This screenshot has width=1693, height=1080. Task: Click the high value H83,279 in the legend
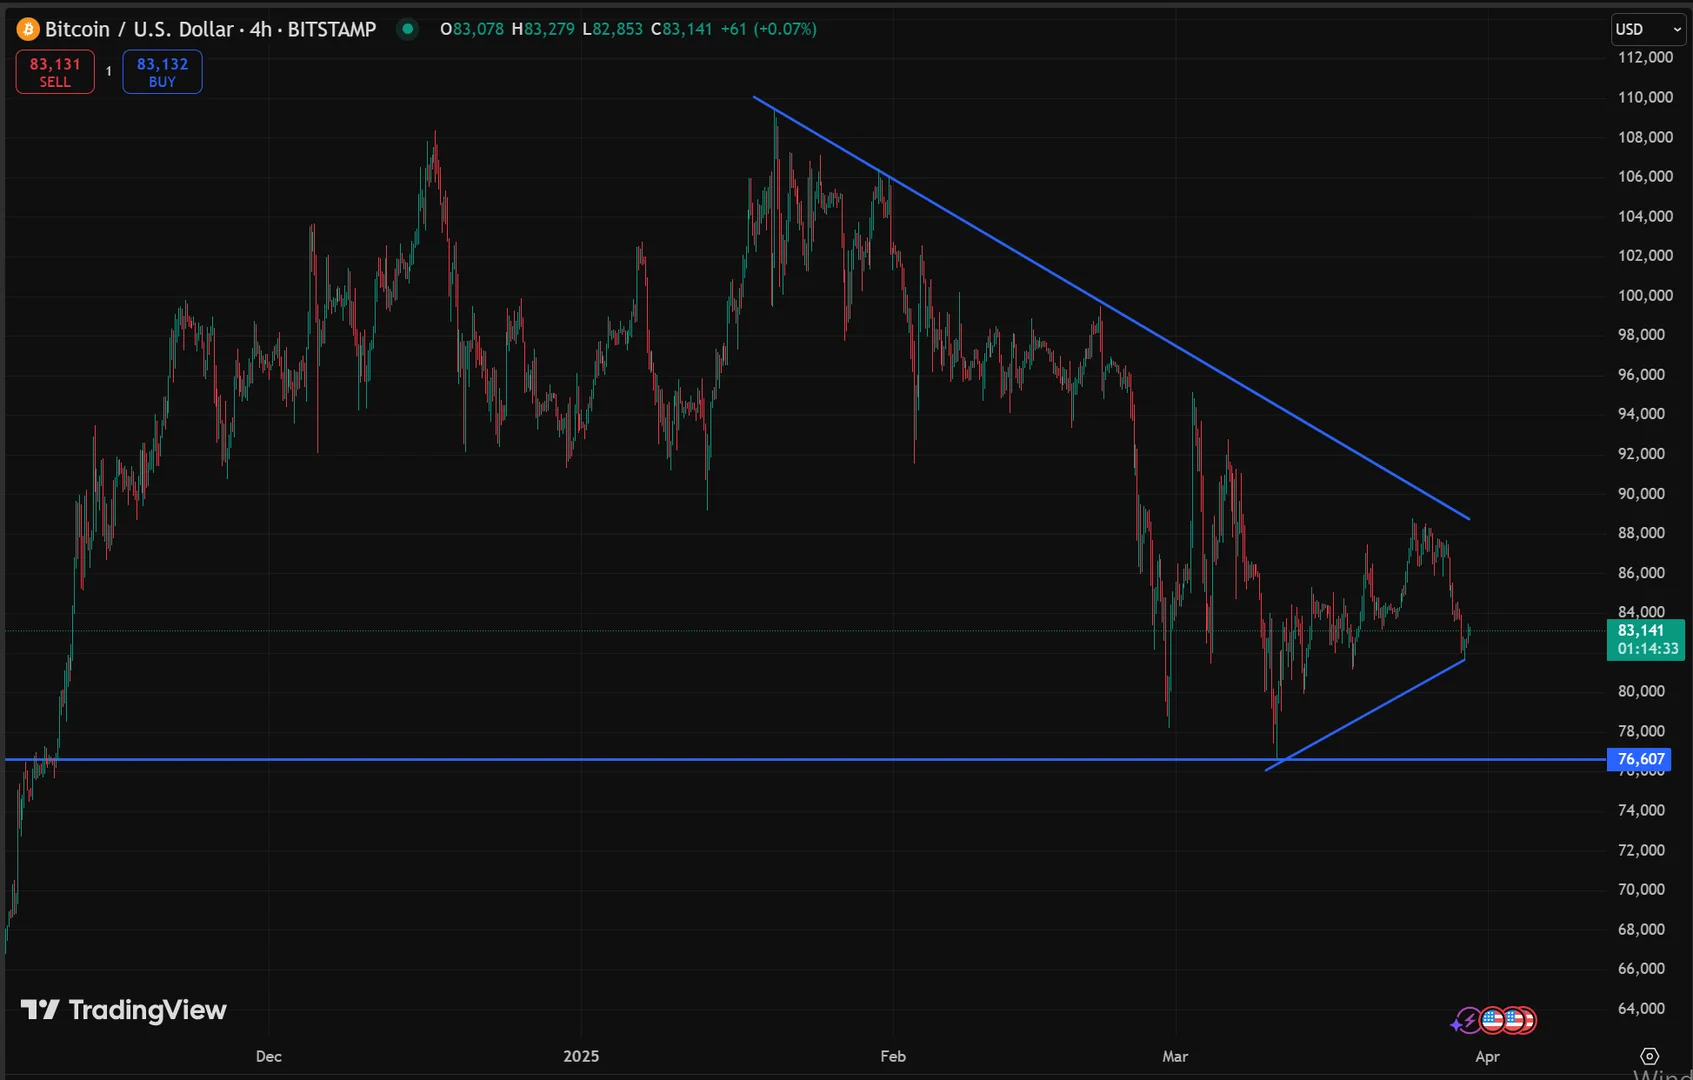click(x=543, y=29)
